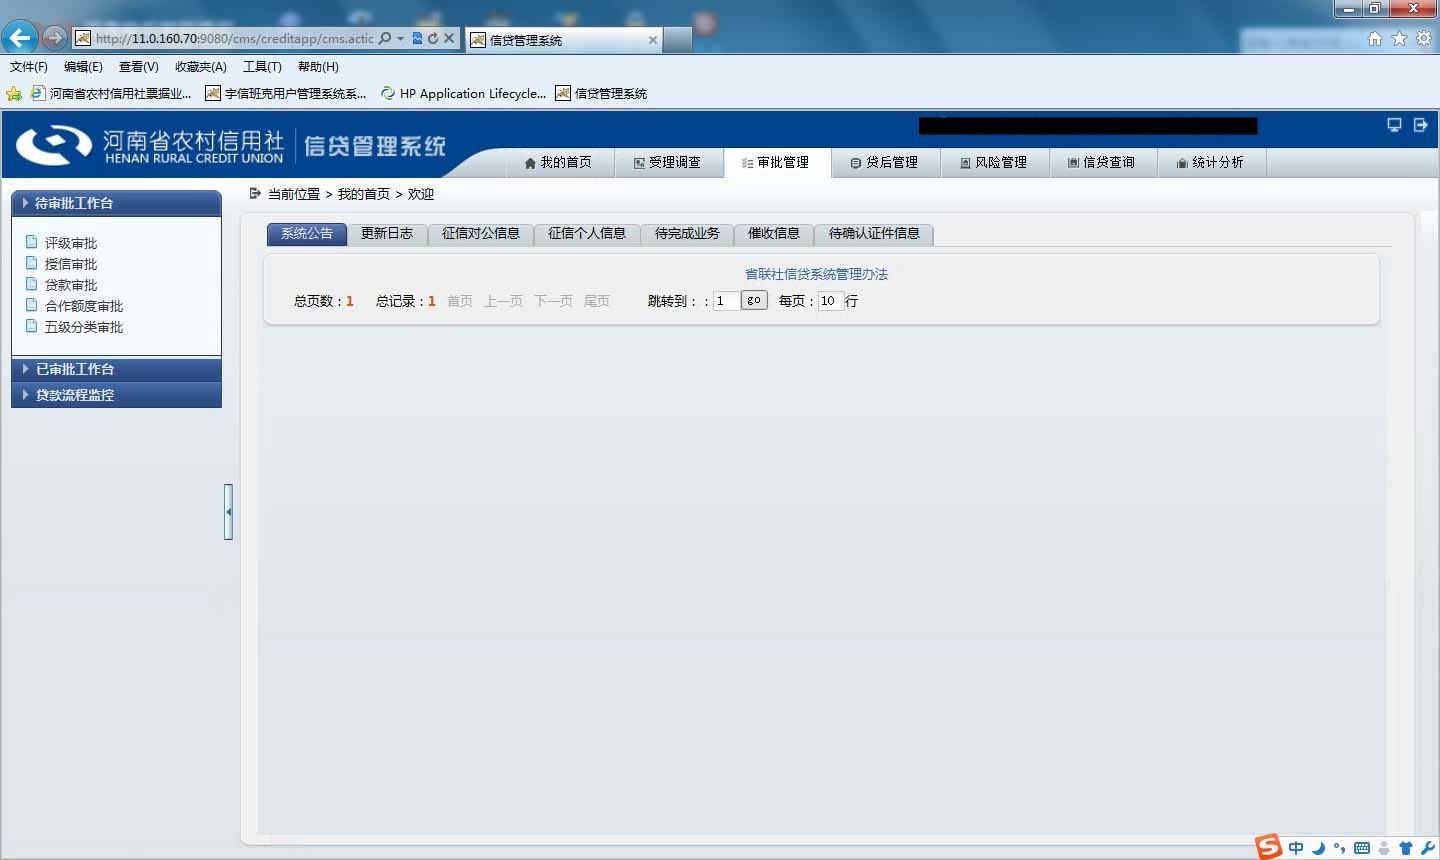Open 受理调查 navigation tab

pyautogui.click(x=667, y=162)
